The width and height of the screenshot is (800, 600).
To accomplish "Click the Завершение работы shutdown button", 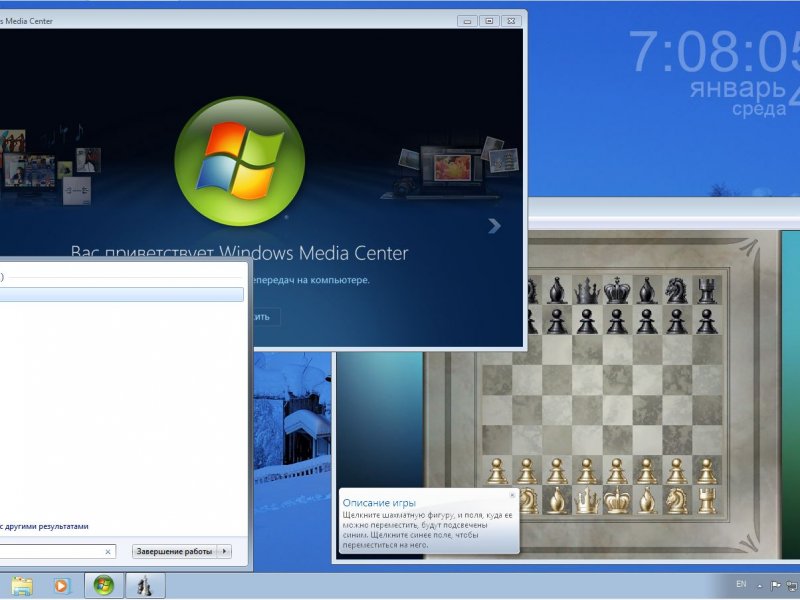I will (x=174, y=551).
